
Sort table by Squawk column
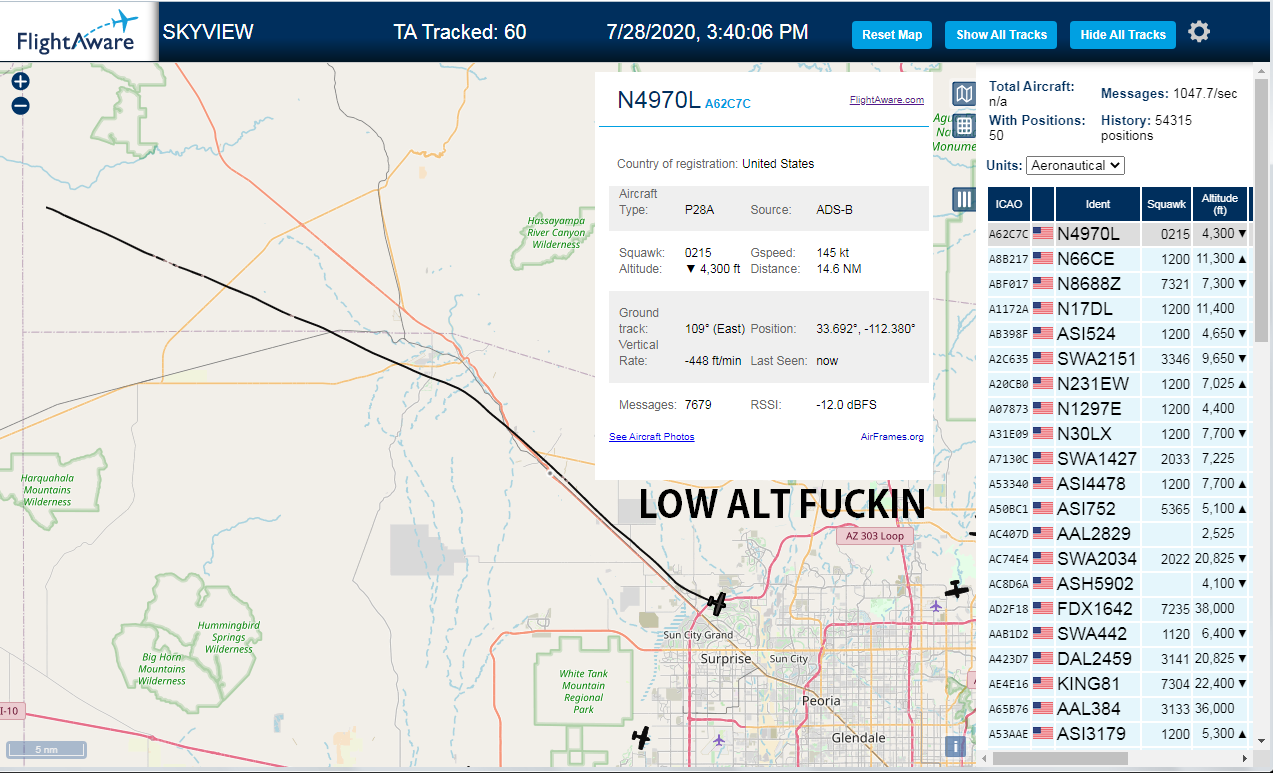tap(1166, 204)
